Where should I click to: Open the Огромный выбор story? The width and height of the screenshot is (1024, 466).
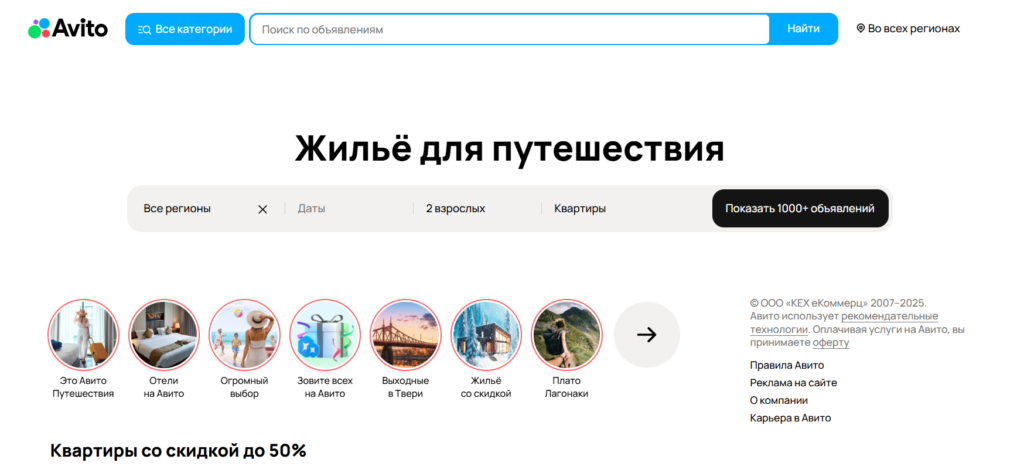[x=244, y=349]
